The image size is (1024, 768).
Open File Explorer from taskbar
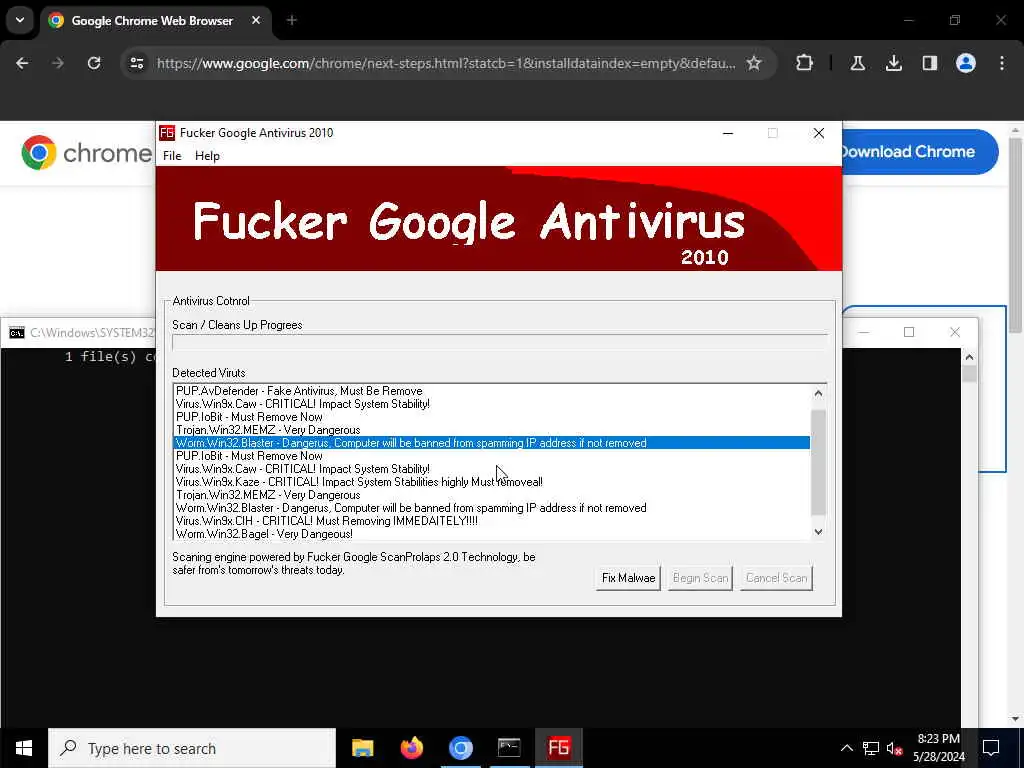click(x=362, y=748)
